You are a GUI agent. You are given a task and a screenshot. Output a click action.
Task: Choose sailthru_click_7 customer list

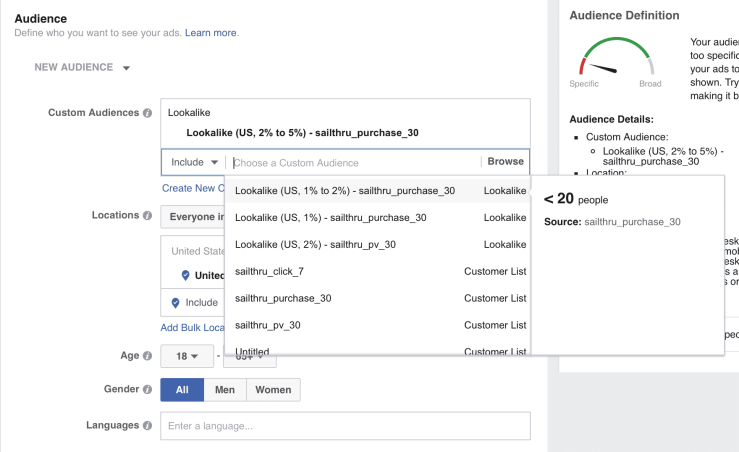(269, 271)
